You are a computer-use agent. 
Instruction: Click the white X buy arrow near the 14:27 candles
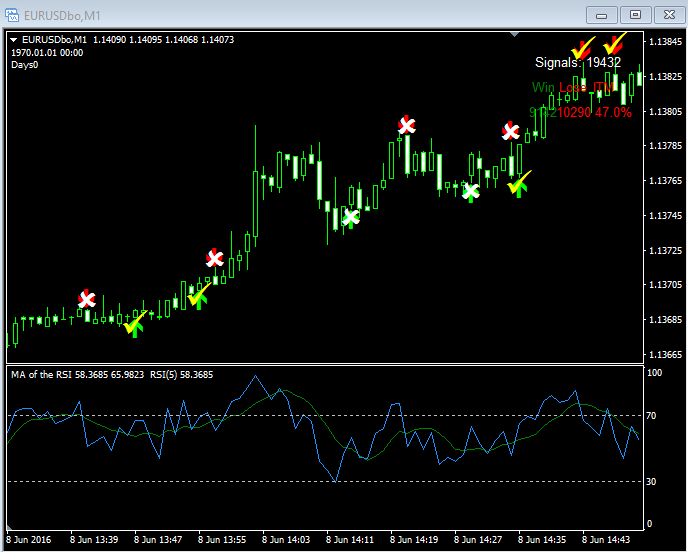[471, 192]
